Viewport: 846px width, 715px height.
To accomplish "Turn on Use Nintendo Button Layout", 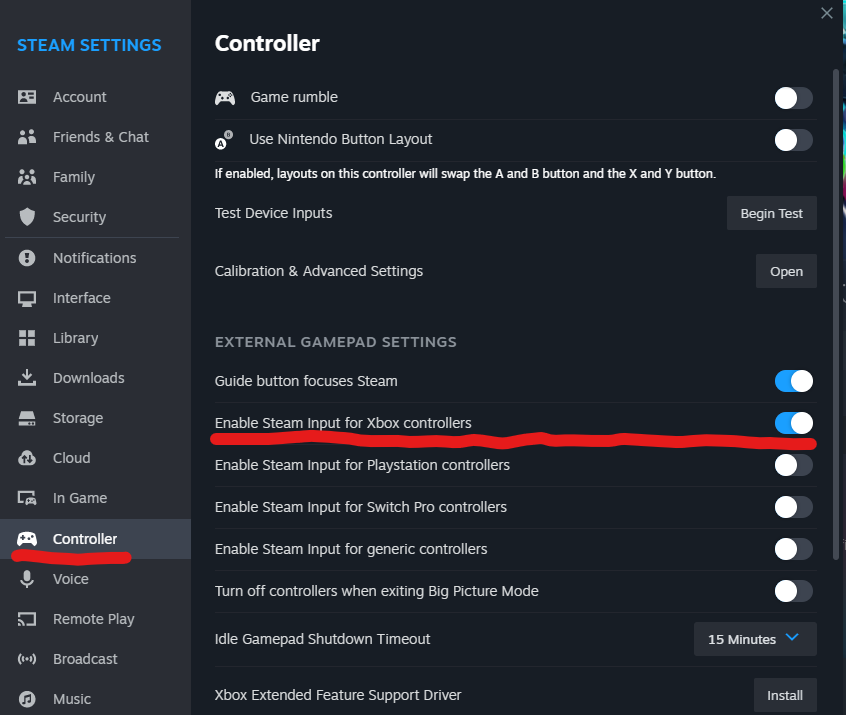I will coord(793,140).
